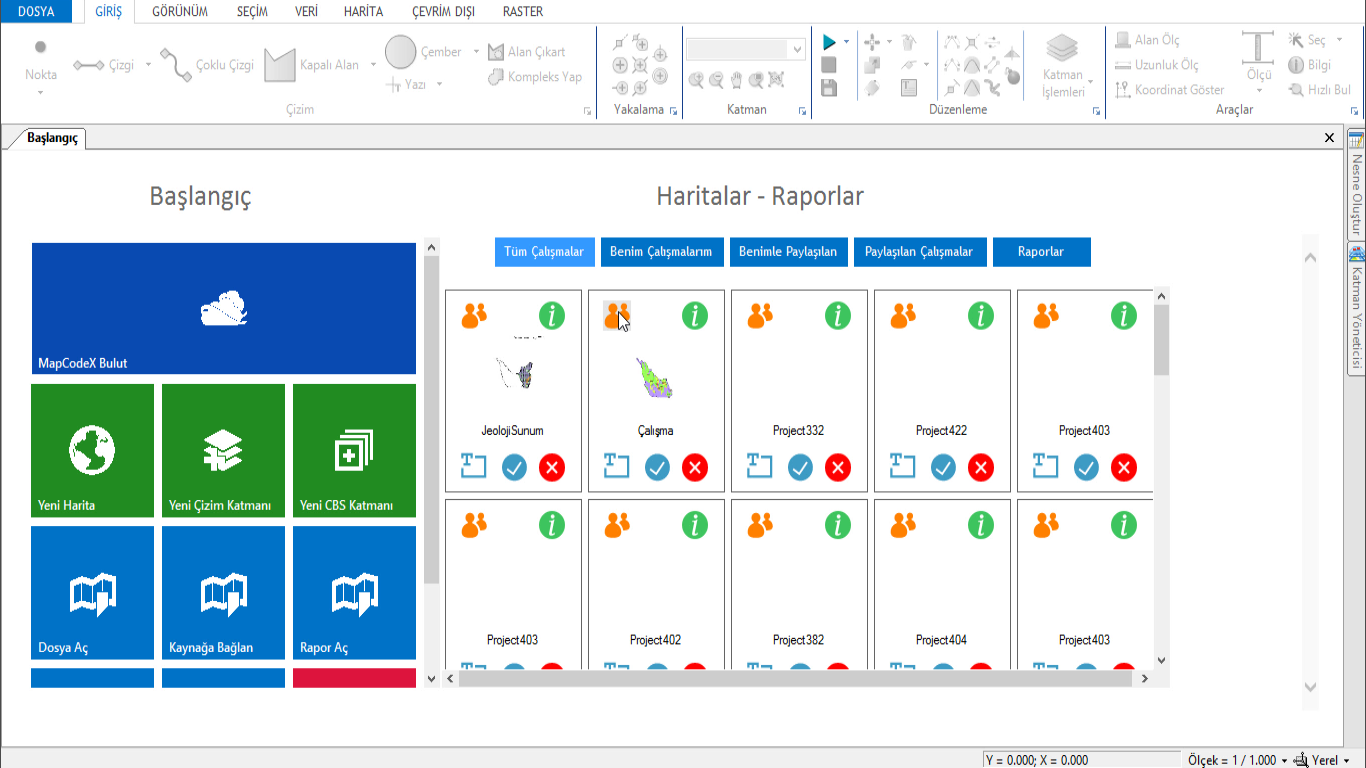
Task: Open the DOSYA menu
Action: pos(36,12)
